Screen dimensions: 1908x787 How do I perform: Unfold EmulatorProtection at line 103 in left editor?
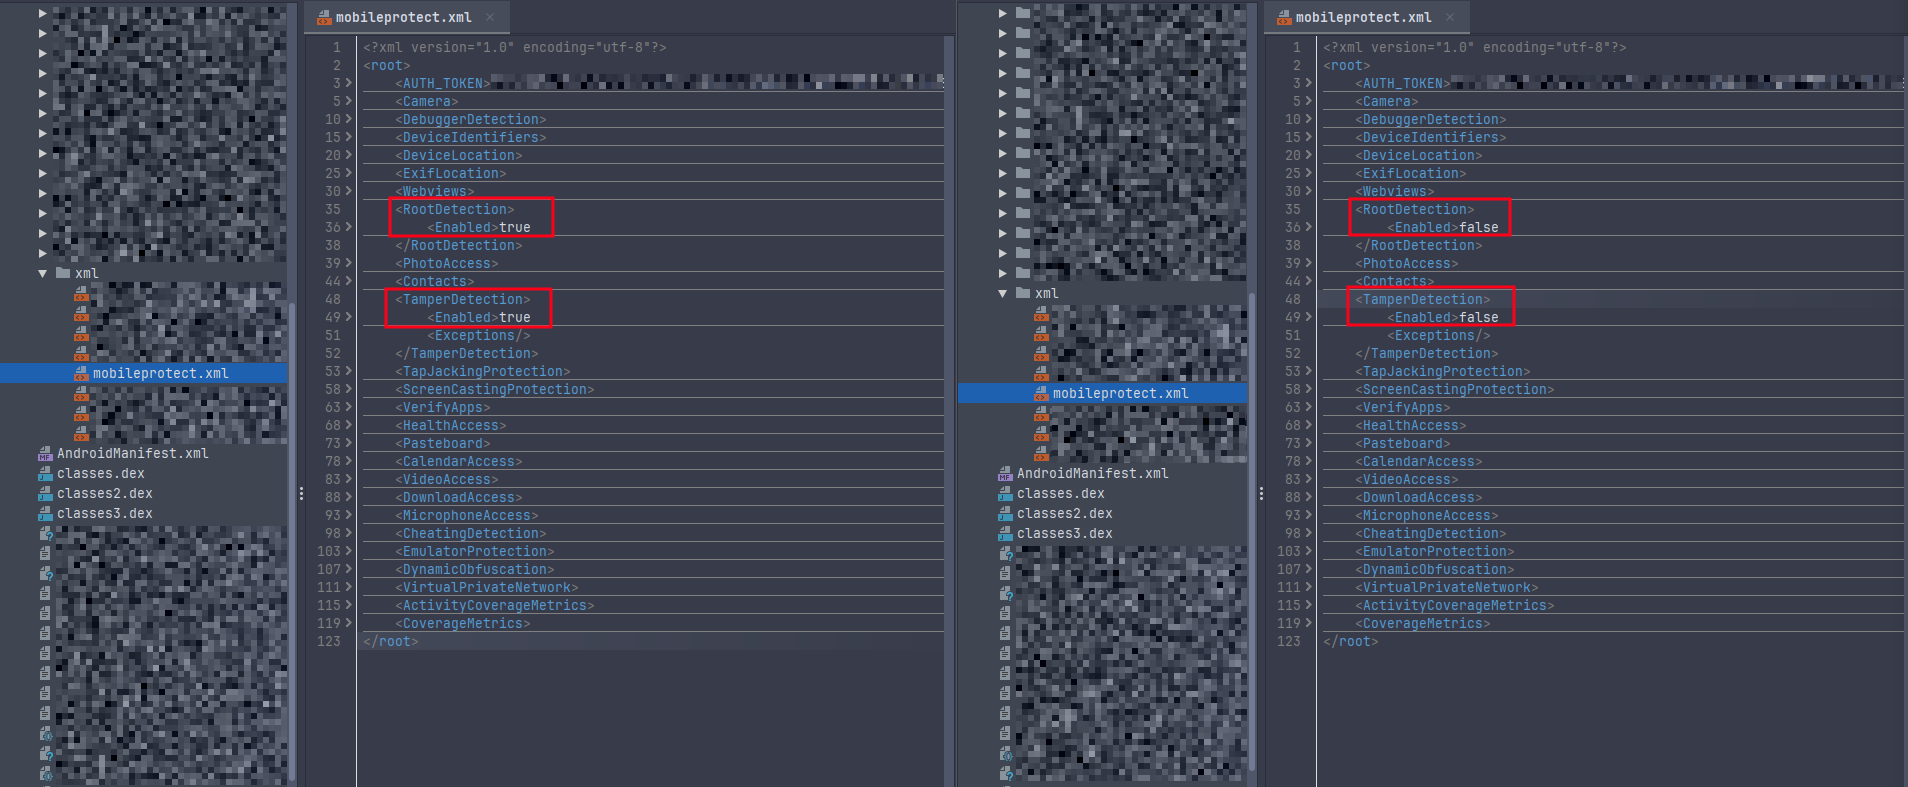348,551
